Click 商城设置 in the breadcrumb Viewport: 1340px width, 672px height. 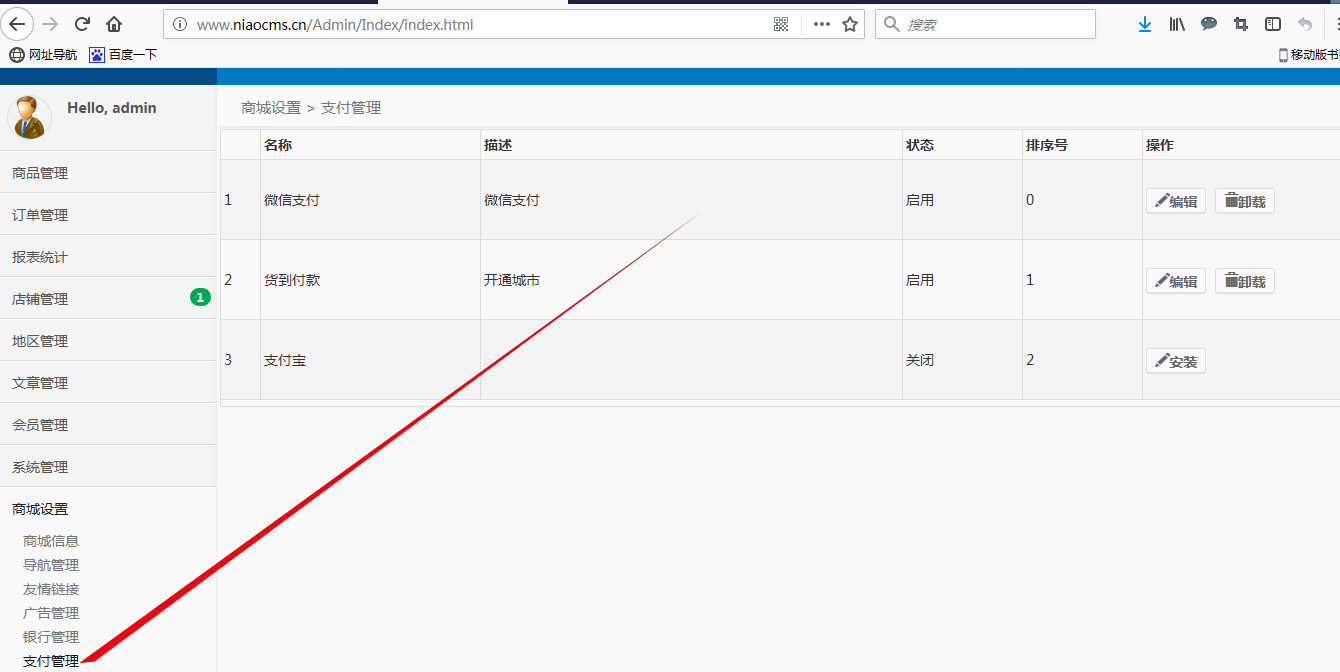[x=271, y=108]
